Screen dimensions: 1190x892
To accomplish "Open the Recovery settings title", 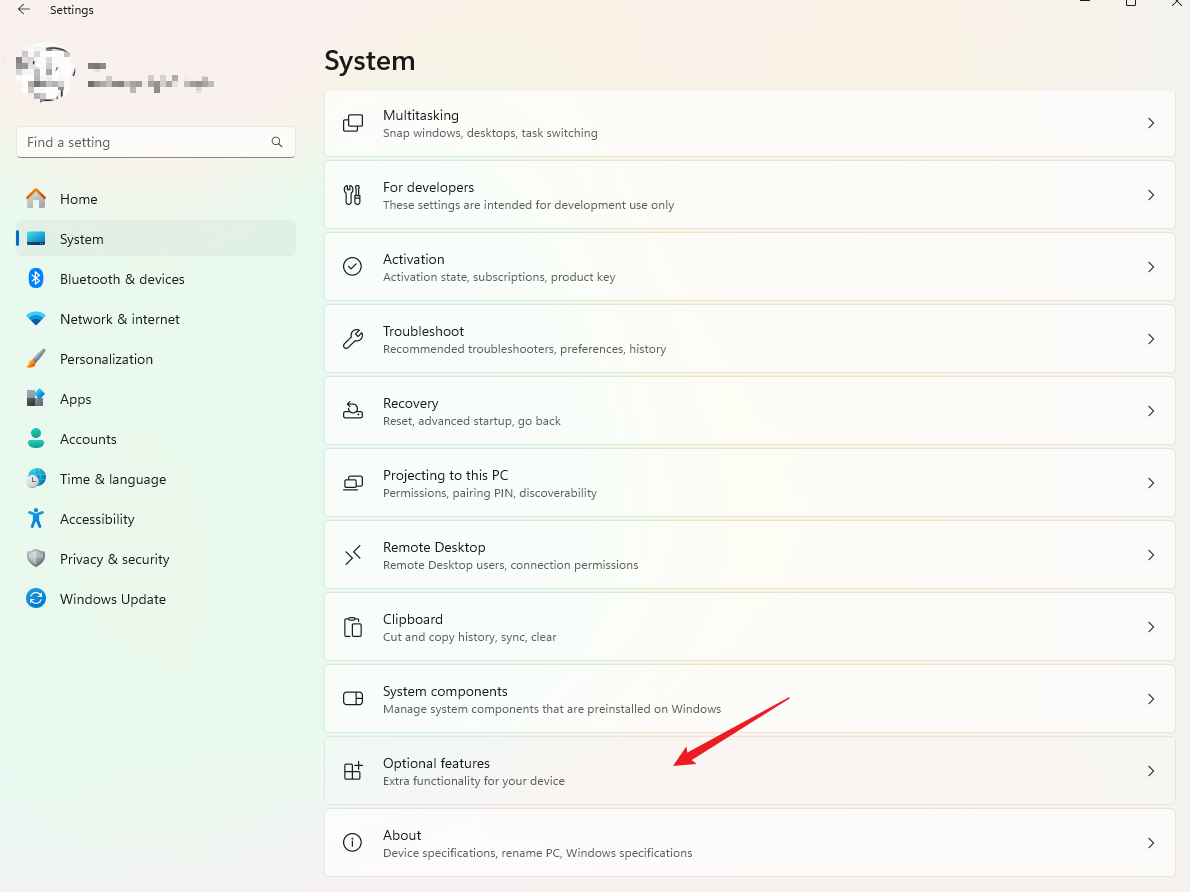I will point(411,403).
